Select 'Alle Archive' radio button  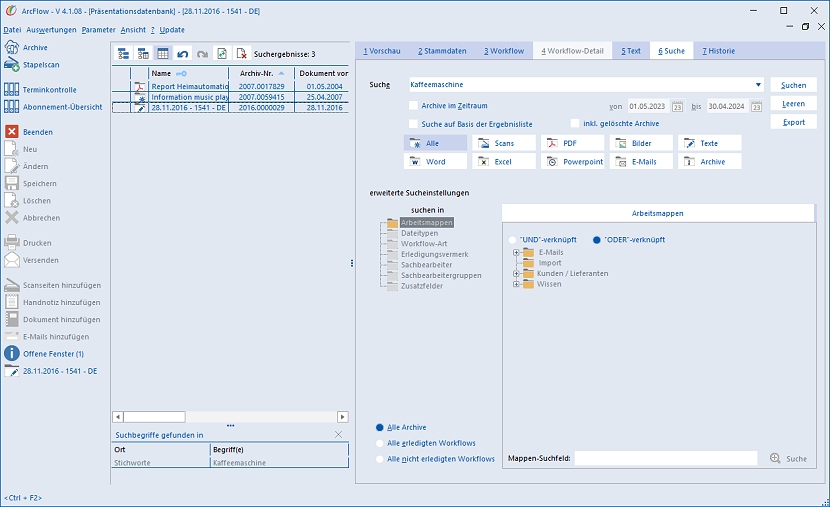tap(380, 428)
